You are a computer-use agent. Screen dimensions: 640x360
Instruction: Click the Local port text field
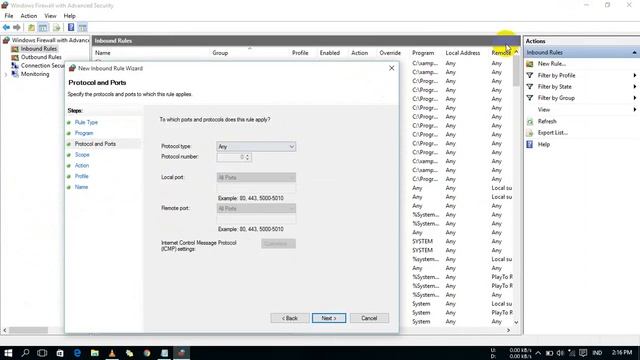tap(256, 188)
